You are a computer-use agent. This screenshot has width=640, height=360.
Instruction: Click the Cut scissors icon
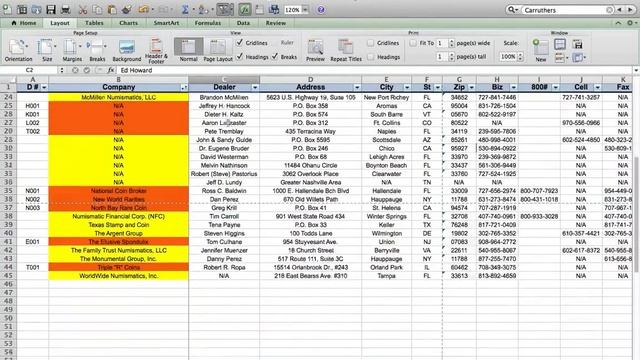coord(83,9)
